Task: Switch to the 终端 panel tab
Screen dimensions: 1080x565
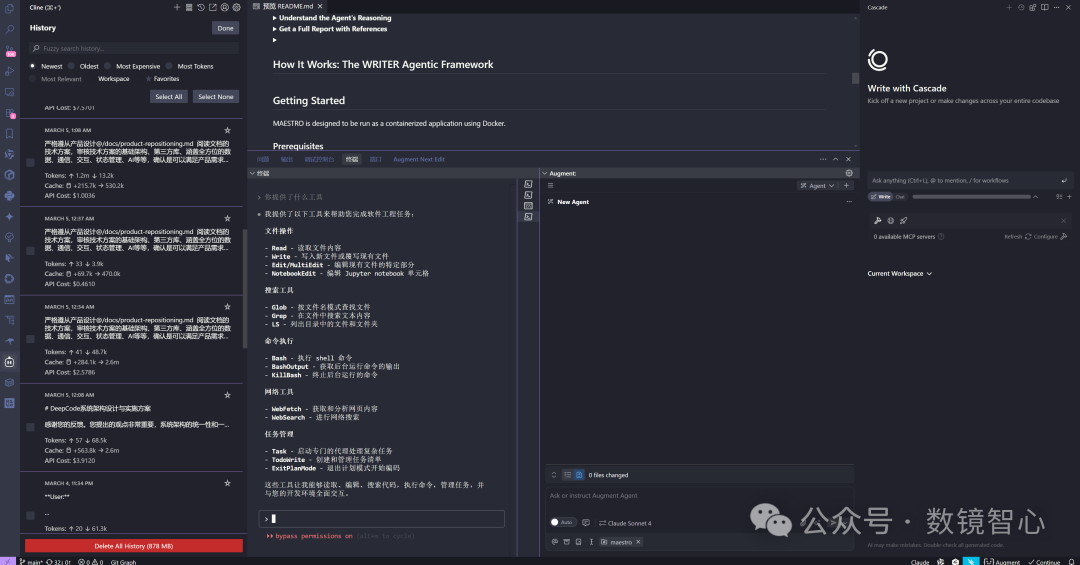Action: (352, 159)
